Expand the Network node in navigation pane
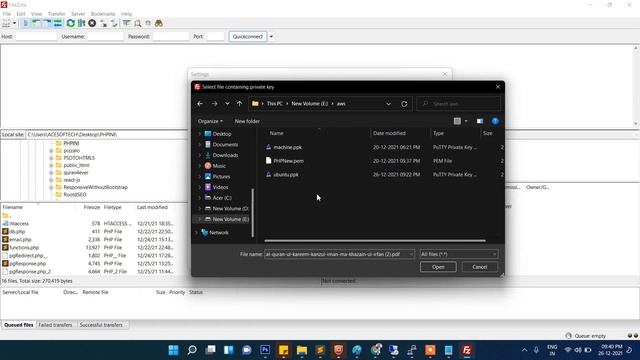This screenshot has height=360, width=640. [197, 233]
